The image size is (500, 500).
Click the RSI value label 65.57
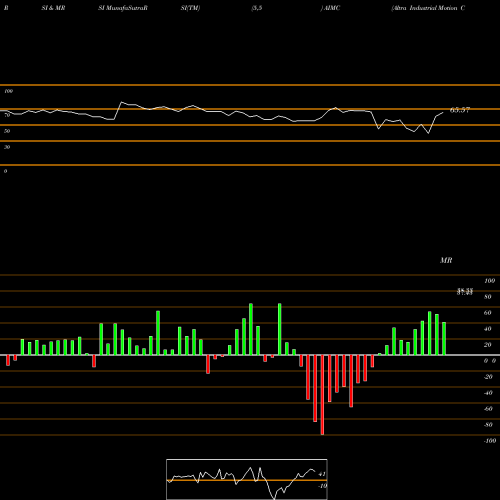(x=460, y=110)
